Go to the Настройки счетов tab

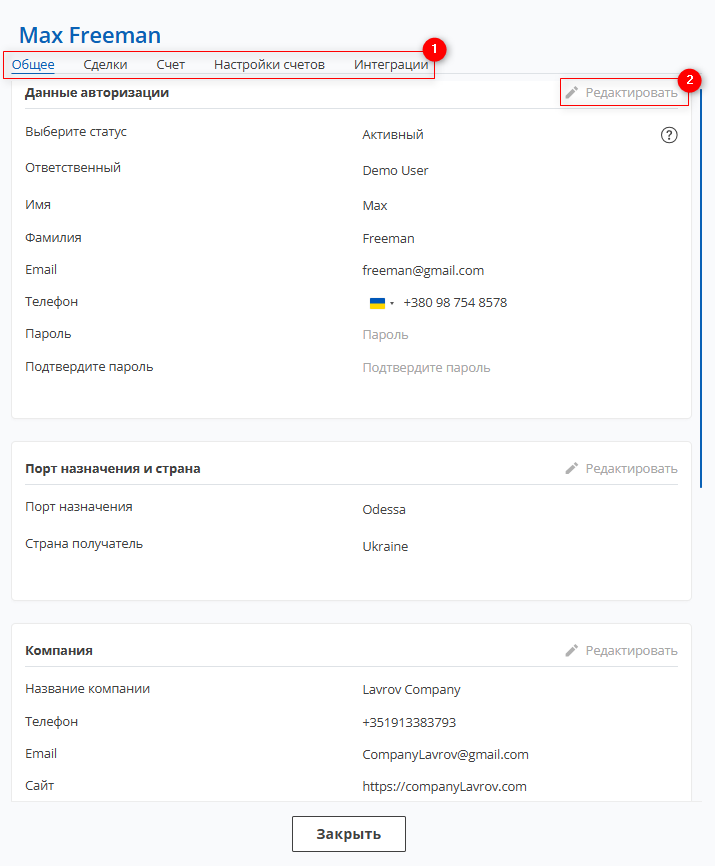tap(269, 65)
